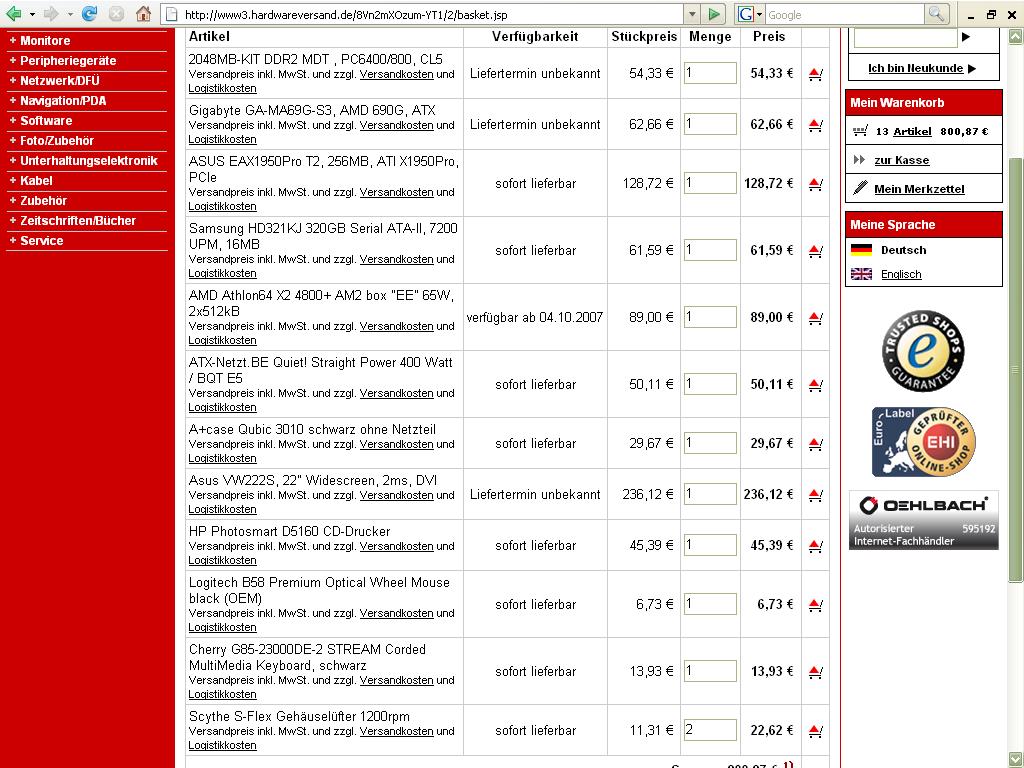This screenshot has height=768, width=1024.
Task: Click the Ich bin Neukunde link
Action: click(x=916, y=68)
